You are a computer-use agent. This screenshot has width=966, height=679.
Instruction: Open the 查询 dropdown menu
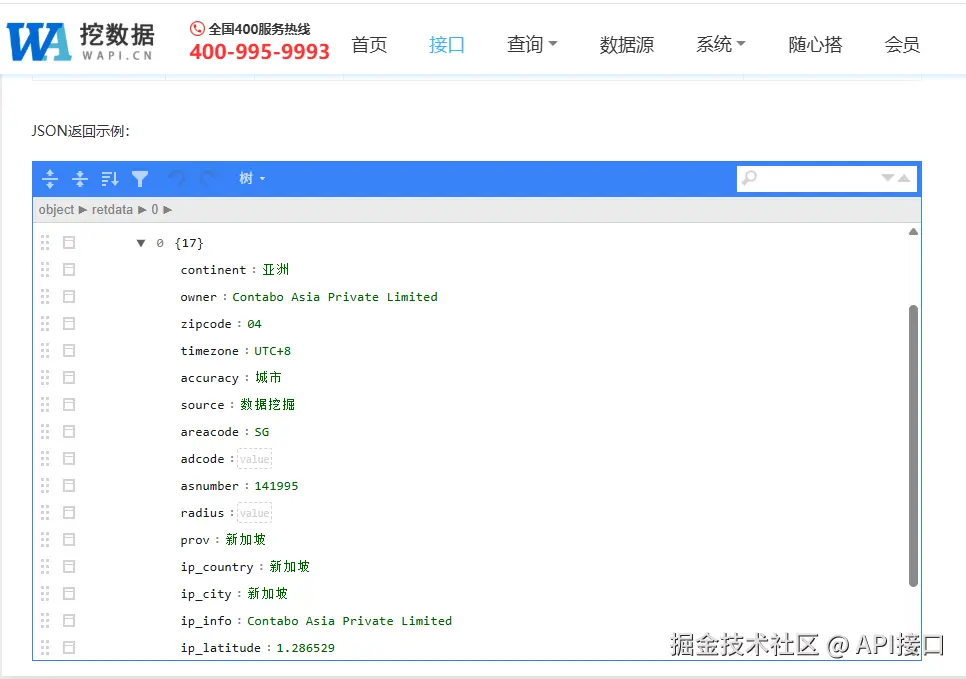532,44
